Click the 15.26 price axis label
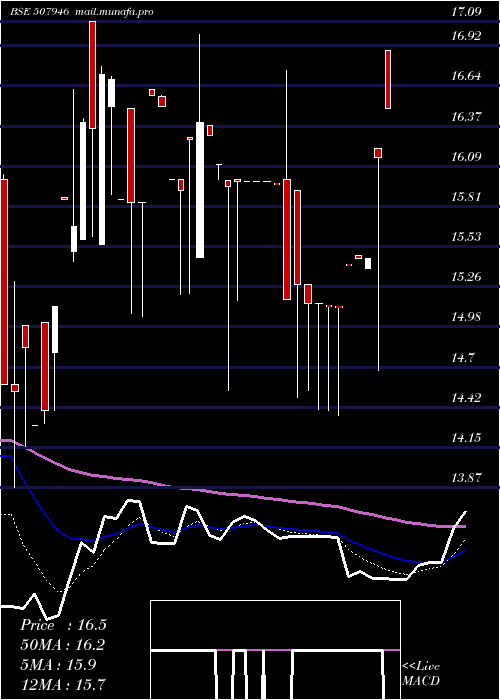Screen dimensions: 500x700 tap(466, 277)
